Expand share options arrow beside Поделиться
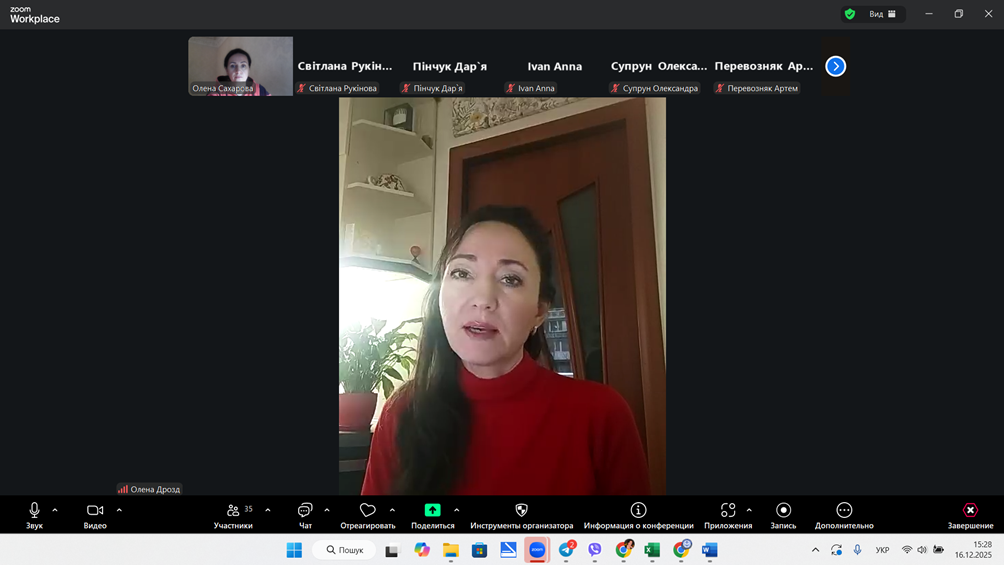The height and width of the screenshot is (565, 1004). [x=457, y=511]
